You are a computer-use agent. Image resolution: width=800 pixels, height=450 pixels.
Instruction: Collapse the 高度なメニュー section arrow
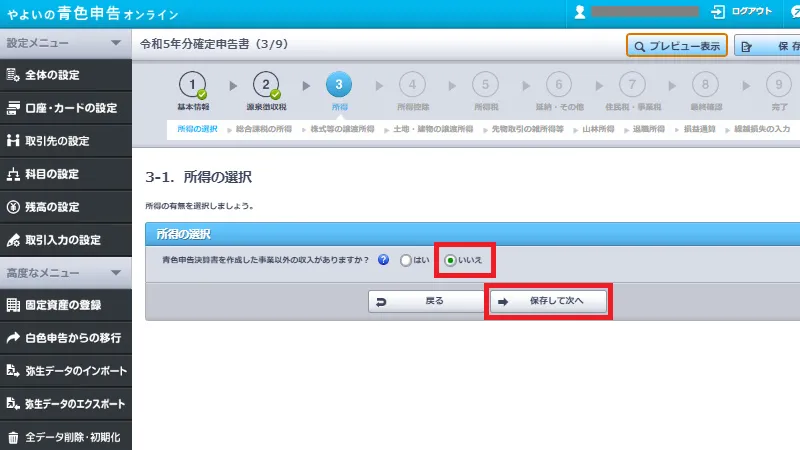click(x=116, y=273)
